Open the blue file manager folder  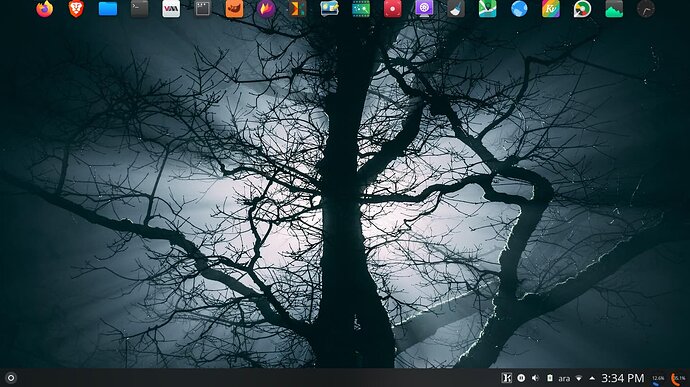click(x=108, y=9)
